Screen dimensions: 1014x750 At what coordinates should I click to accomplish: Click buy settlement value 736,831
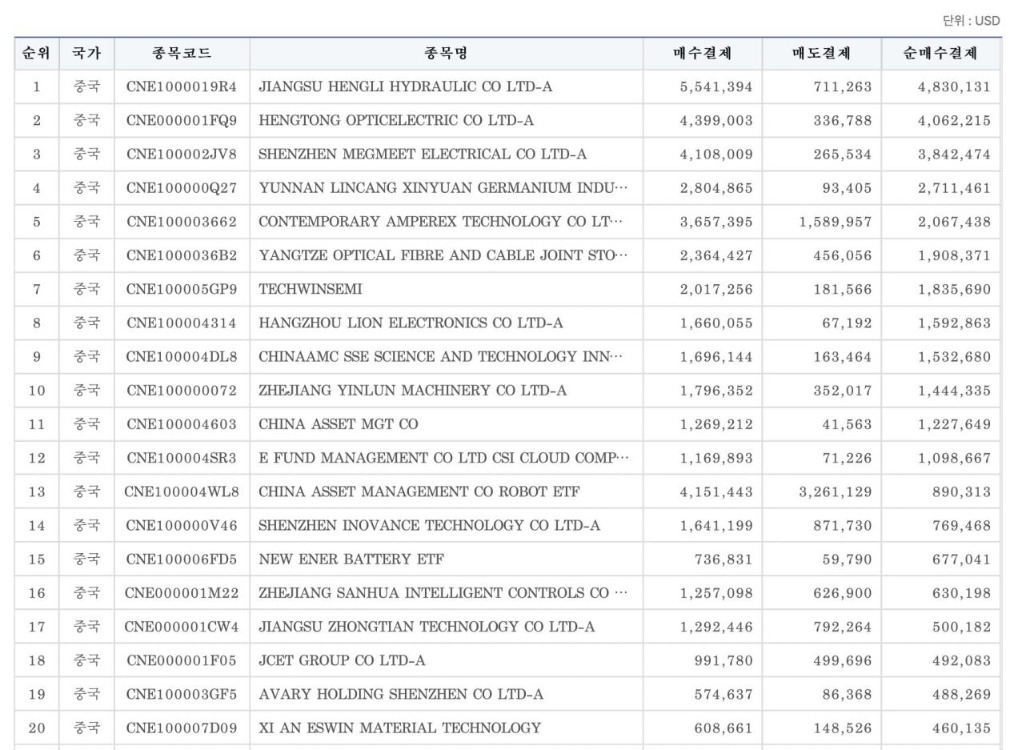[724, 559]
